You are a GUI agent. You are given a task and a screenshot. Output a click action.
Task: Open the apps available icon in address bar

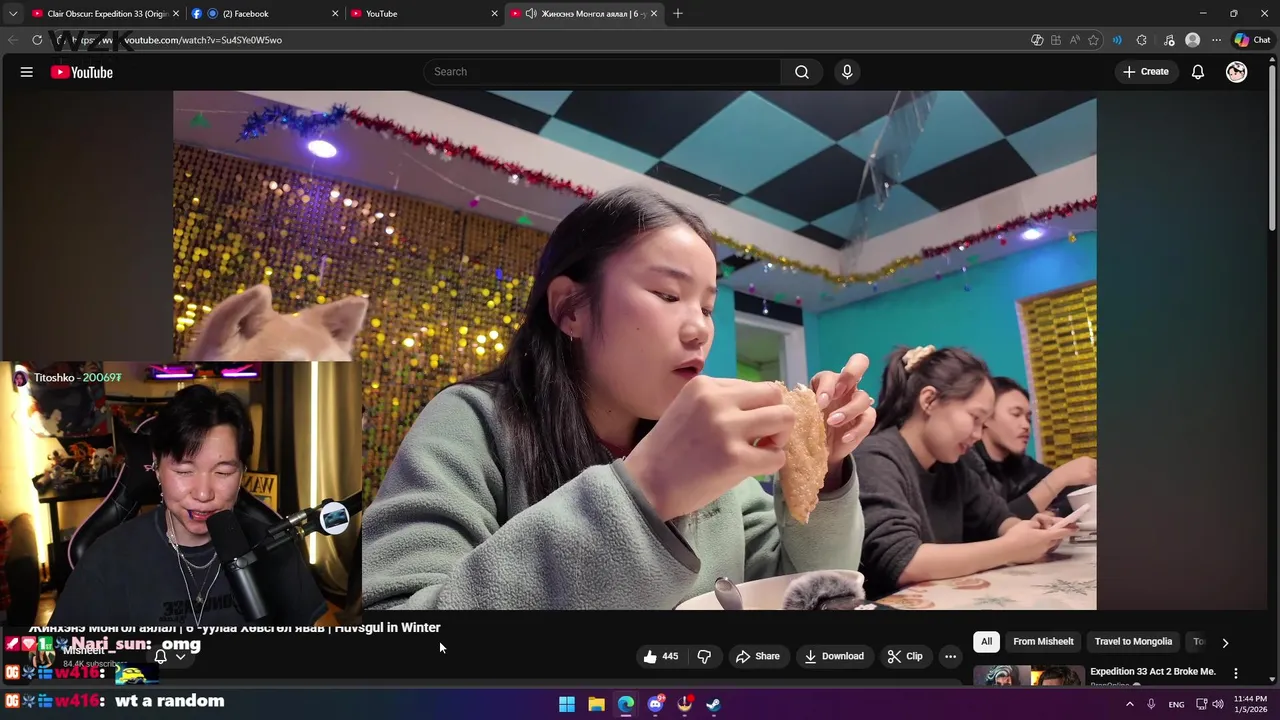(1056, 40)
